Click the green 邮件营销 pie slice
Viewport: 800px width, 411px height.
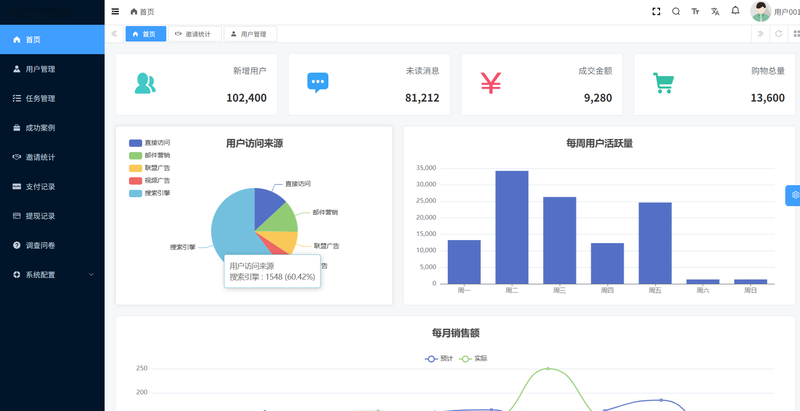point(283,219)
